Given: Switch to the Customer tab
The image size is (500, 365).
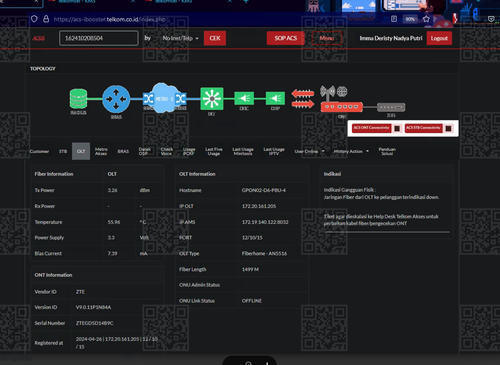Looking at the screenshot, I should [x=39, y=151].
